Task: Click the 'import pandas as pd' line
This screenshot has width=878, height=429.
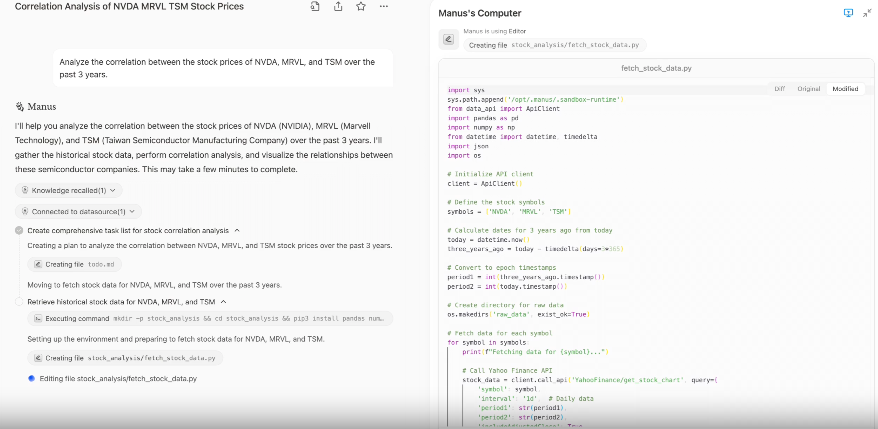Action: tap(483, 118)
